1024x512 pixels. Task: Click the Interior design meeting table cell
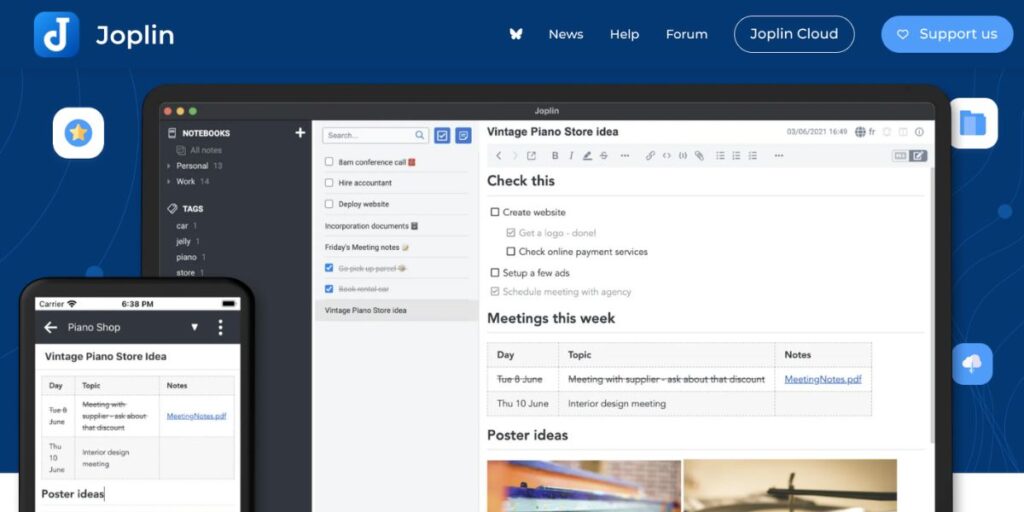(666, 404)
